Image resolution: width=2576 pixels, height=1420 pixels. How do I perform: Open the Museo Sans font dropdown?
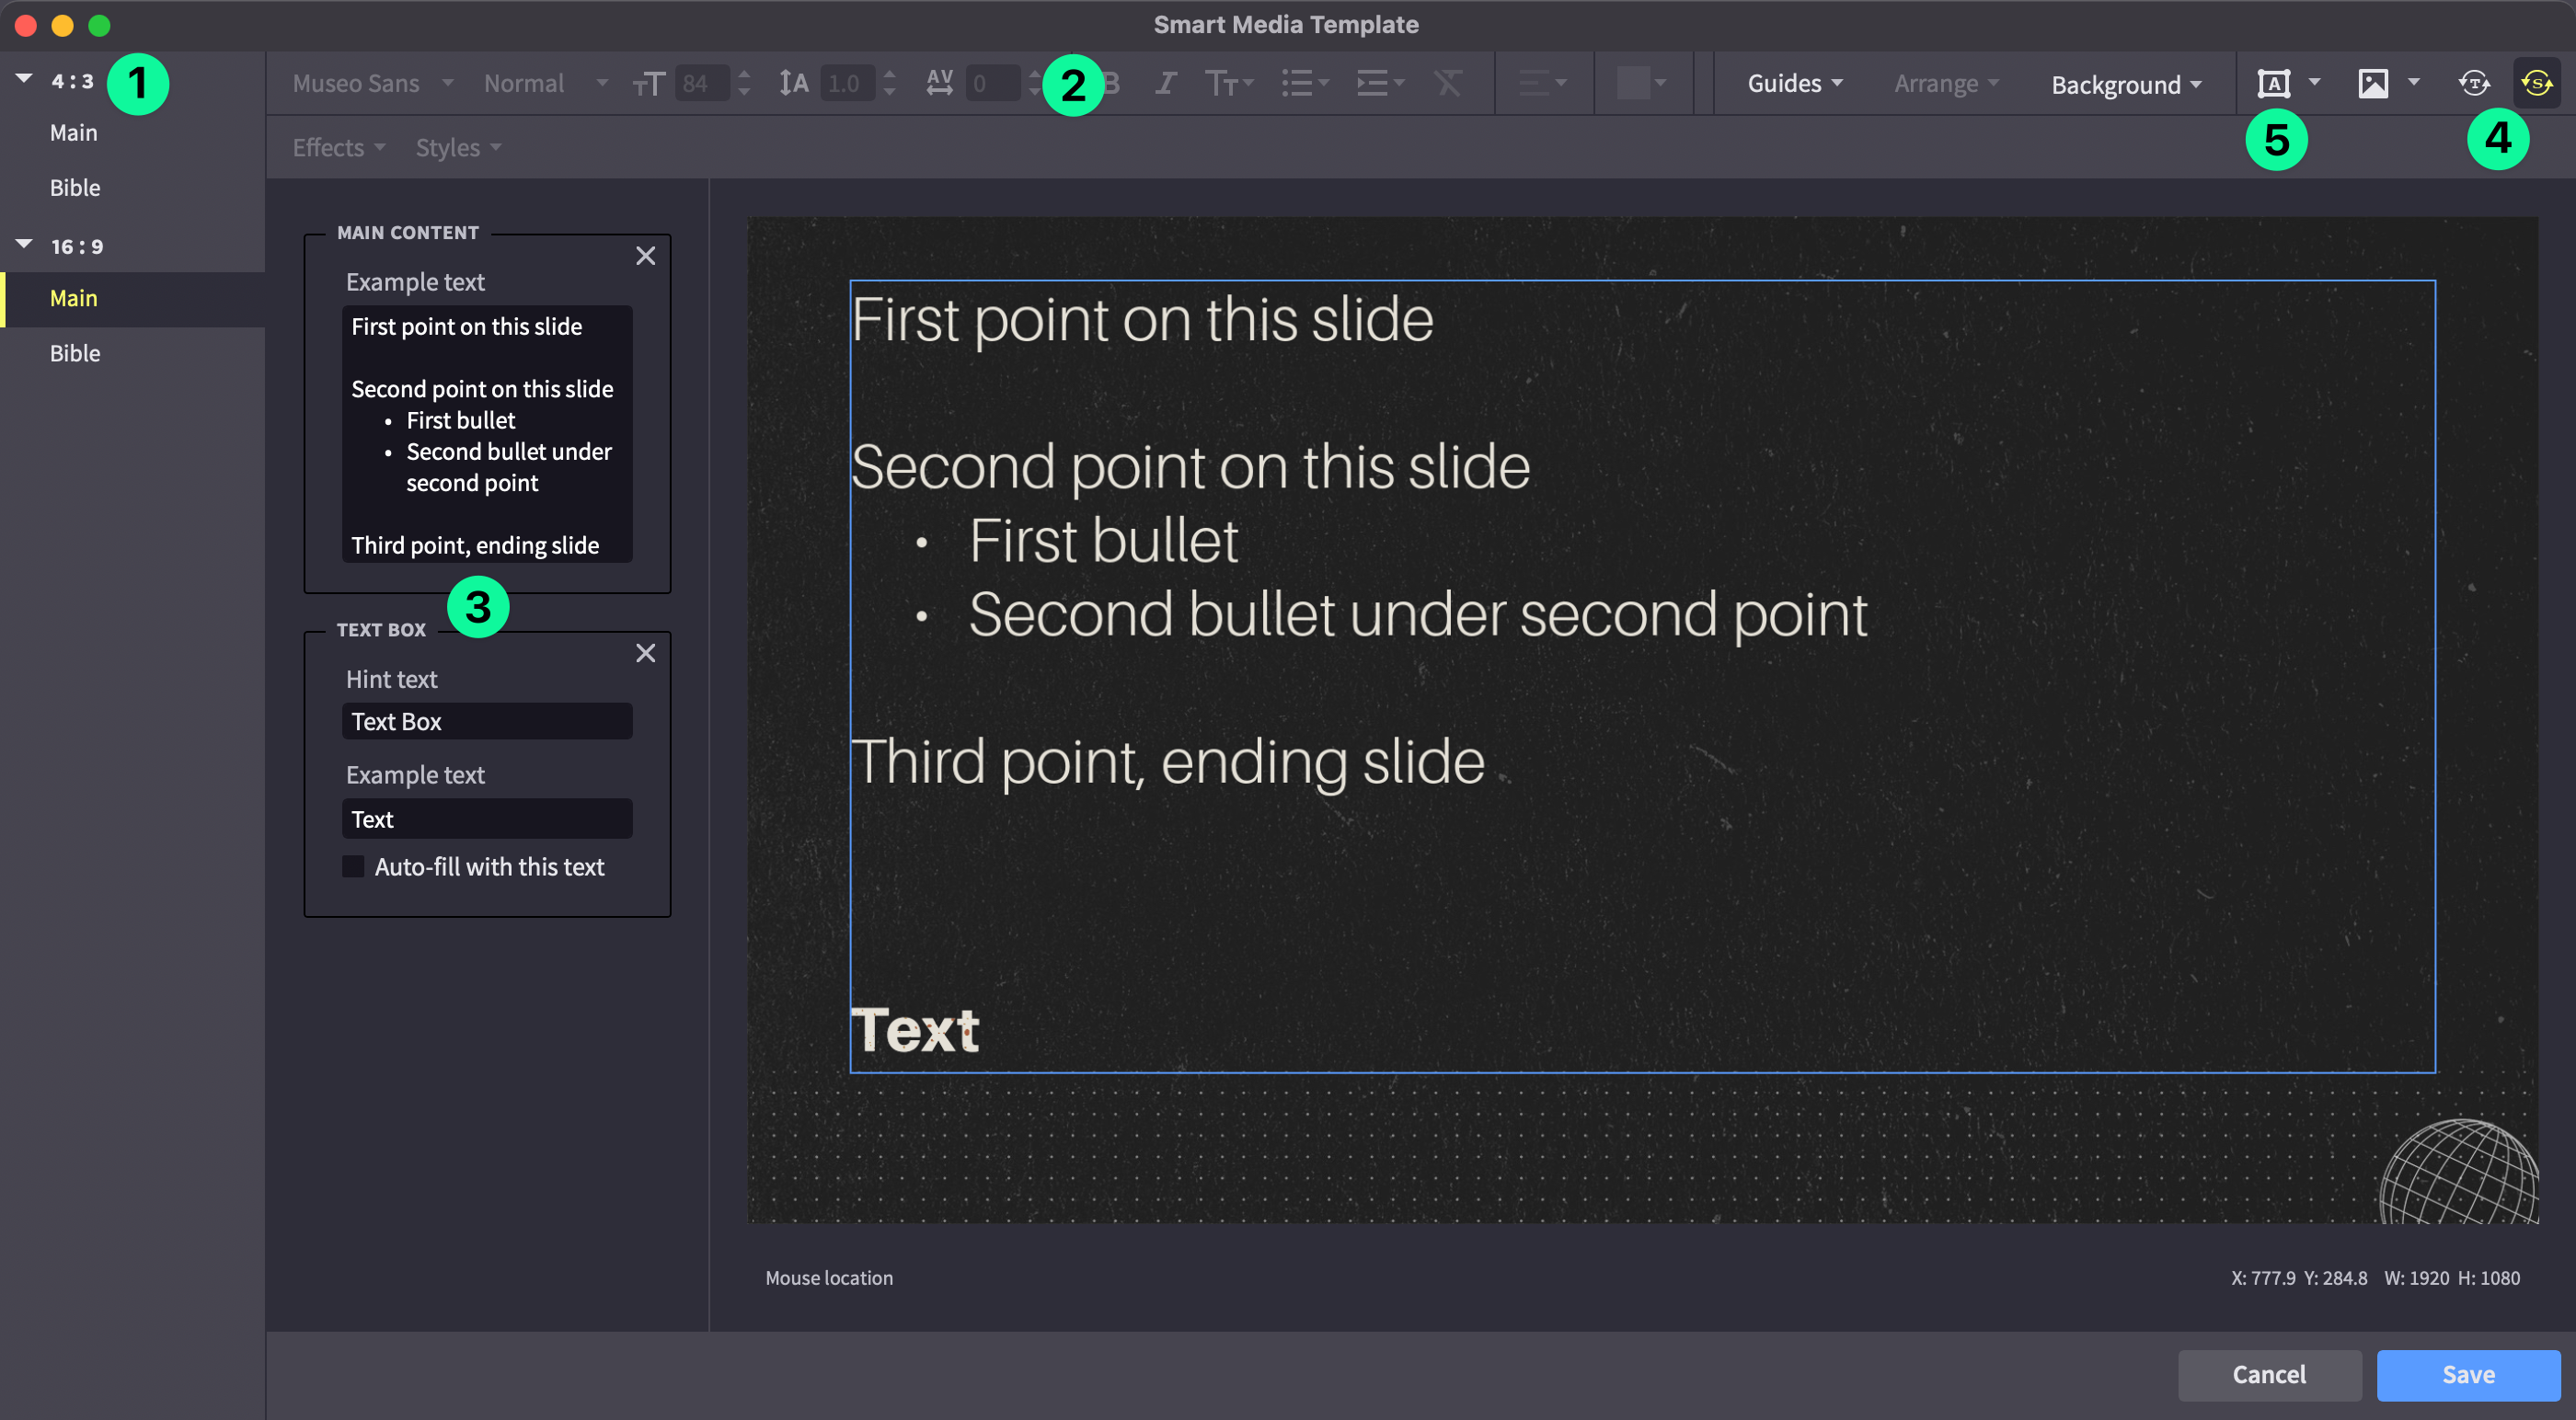click(372, 83)
